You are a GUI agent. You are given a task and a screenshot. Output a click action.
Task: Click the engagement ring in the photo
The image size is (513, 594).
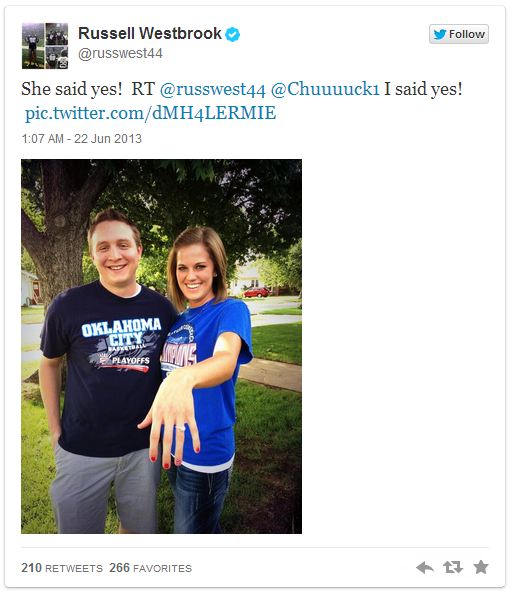coord(180,428)
